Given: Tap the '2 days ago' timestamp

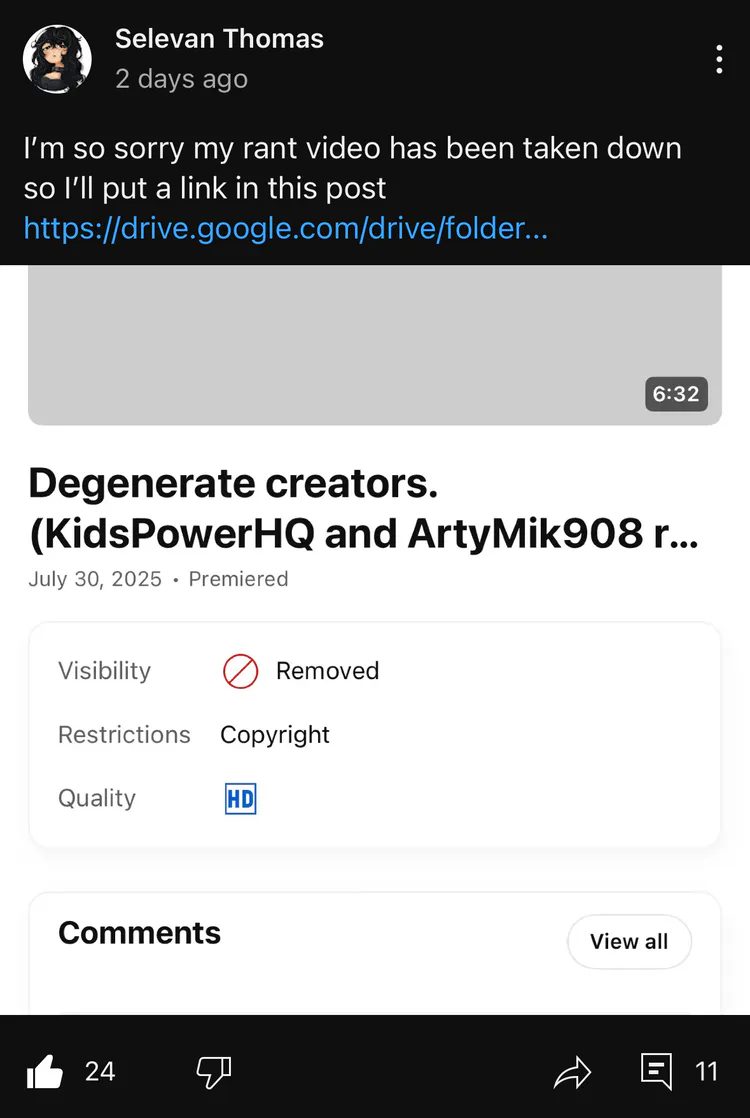Looking at the screenshot, I should 181,79.
